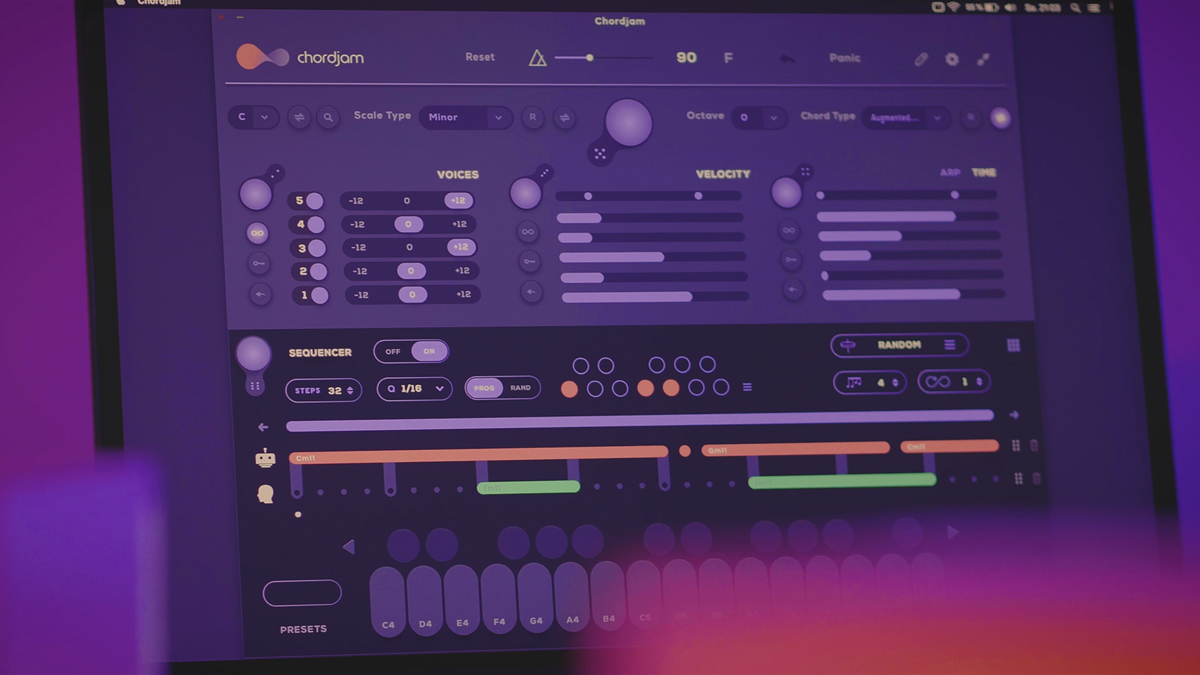The height and width of the screenshot is (675, 1200).
Task: Open the 1/16 quantize dropdown
Action: point(415,389)
